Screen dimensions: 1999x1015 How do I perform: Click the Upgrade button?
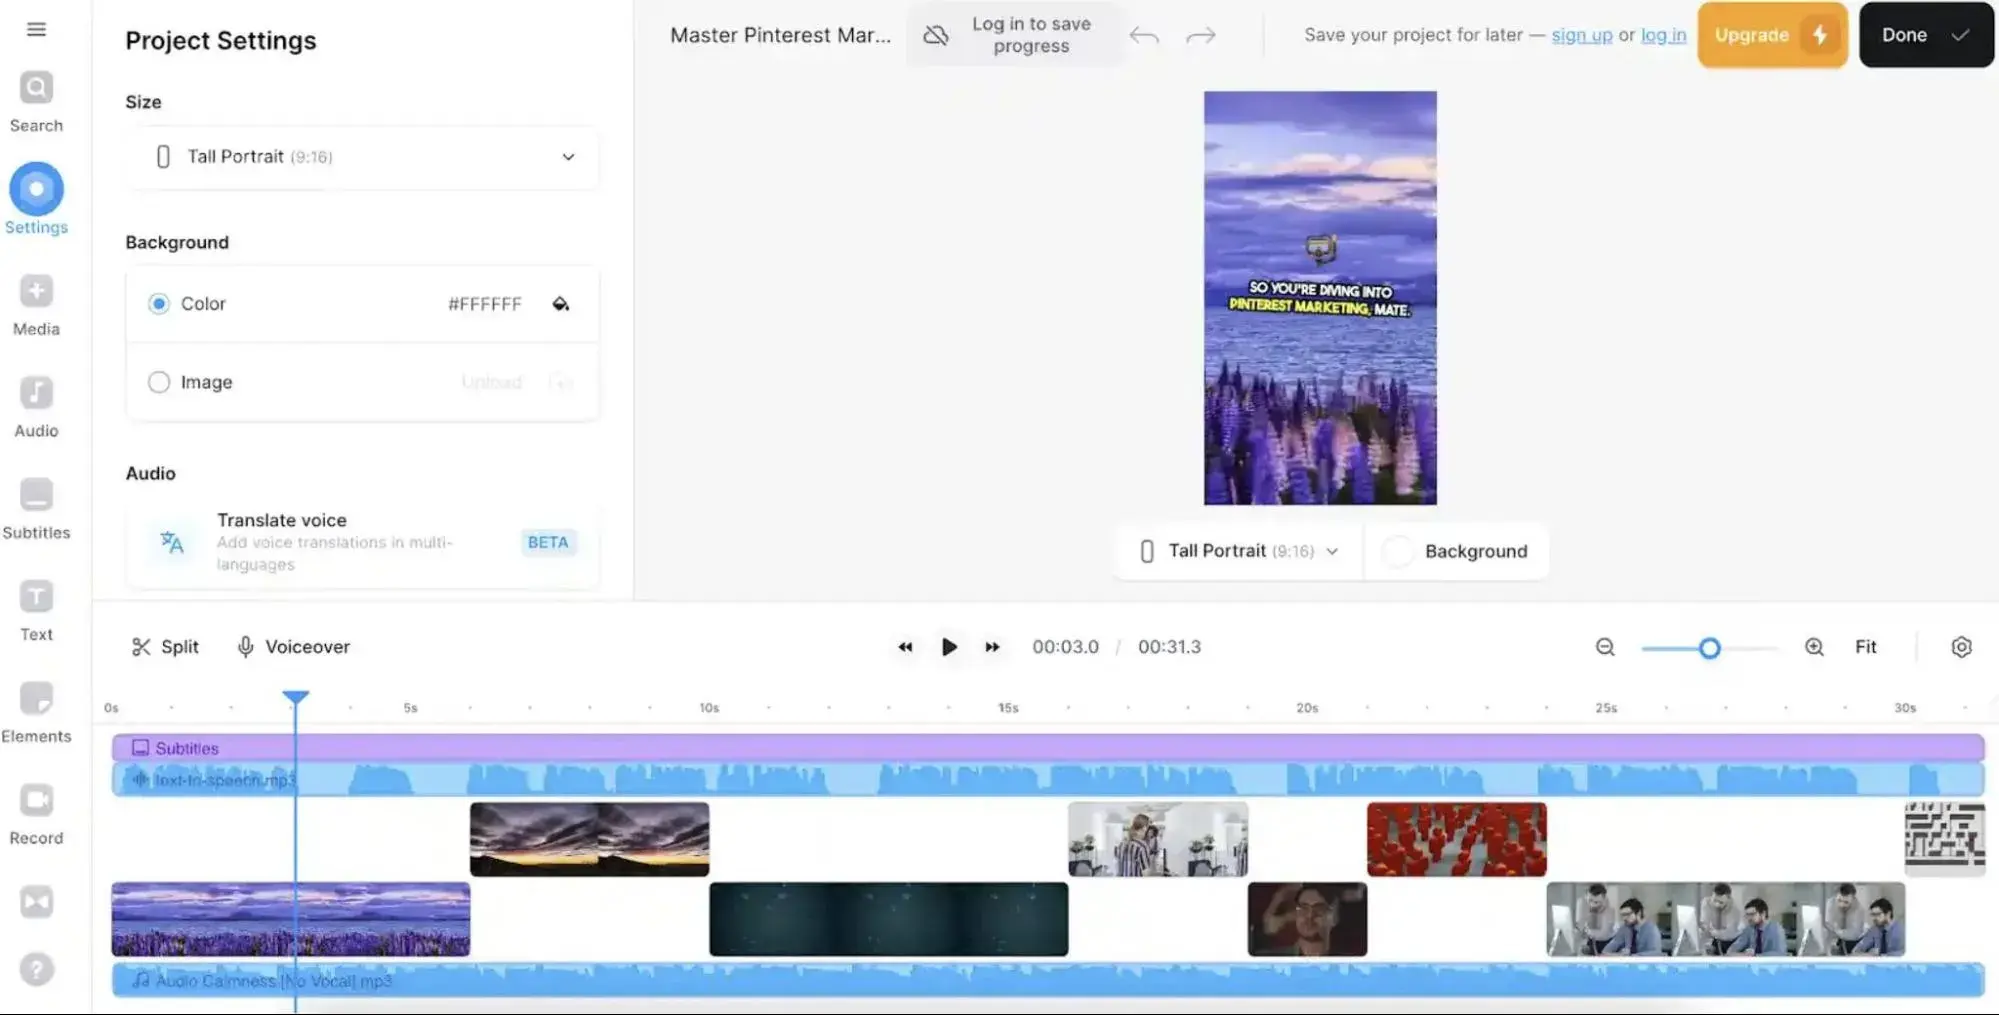point(1771,35)
